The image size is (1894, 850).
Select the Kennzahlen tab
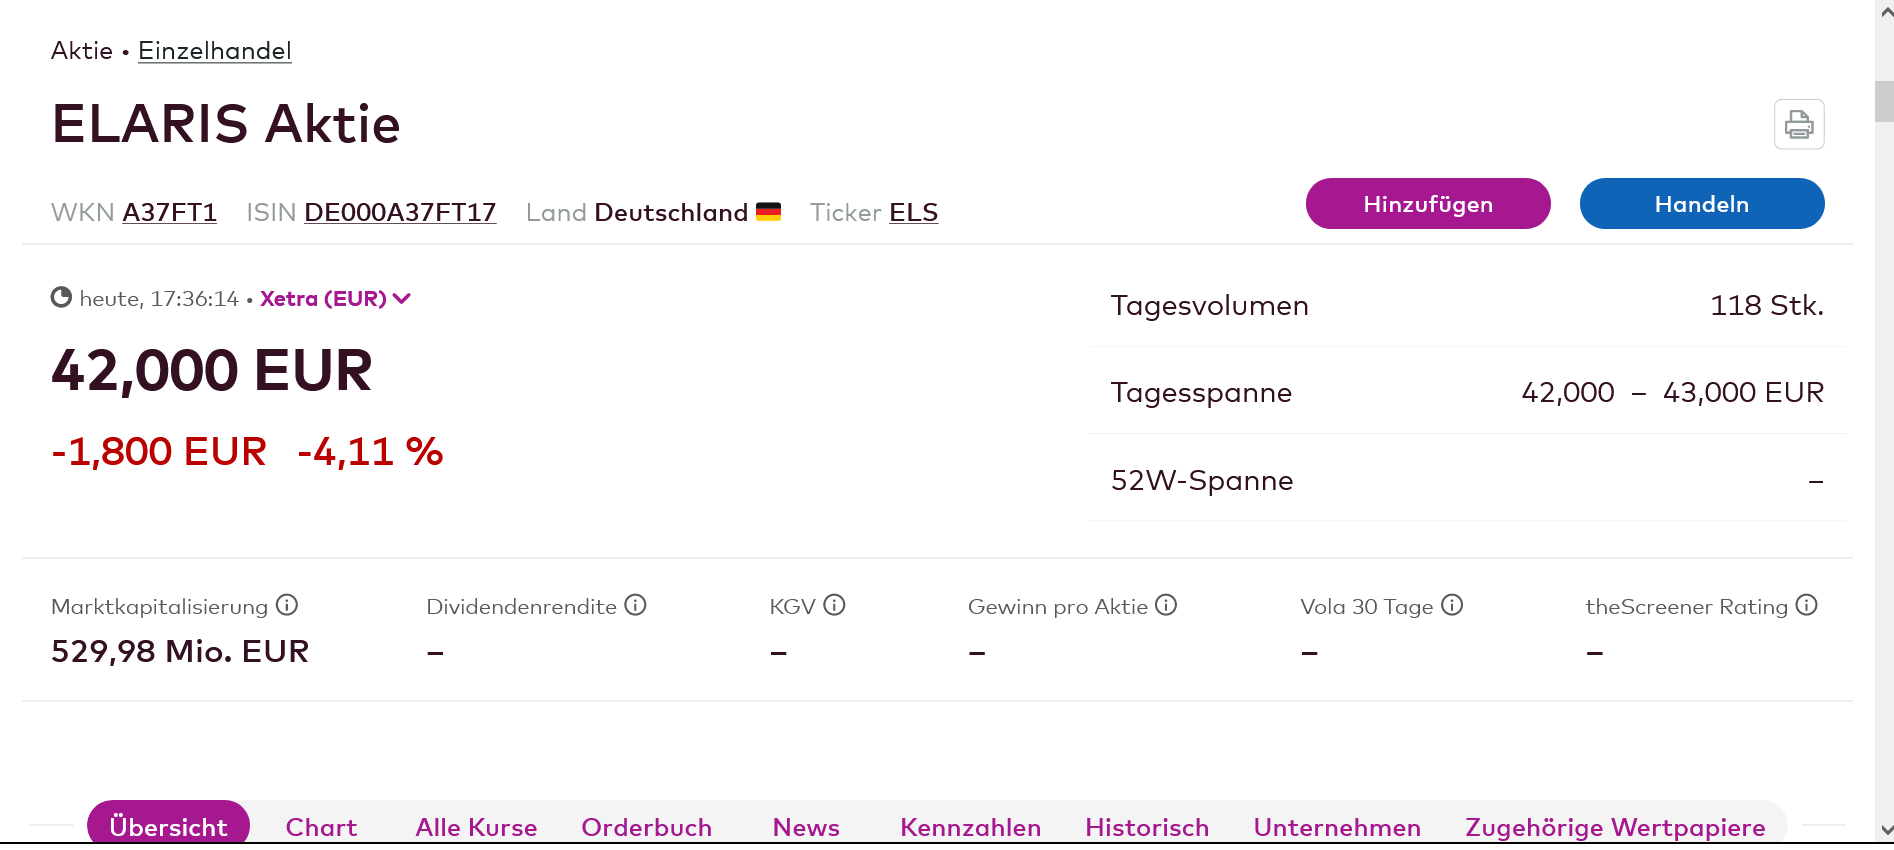(970, 827)
